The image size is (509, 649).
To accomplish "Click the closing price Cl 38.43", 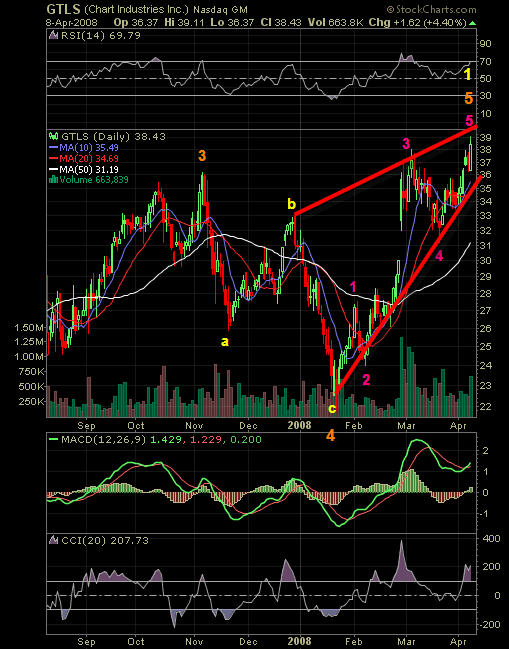I will [x=281, y=22].
